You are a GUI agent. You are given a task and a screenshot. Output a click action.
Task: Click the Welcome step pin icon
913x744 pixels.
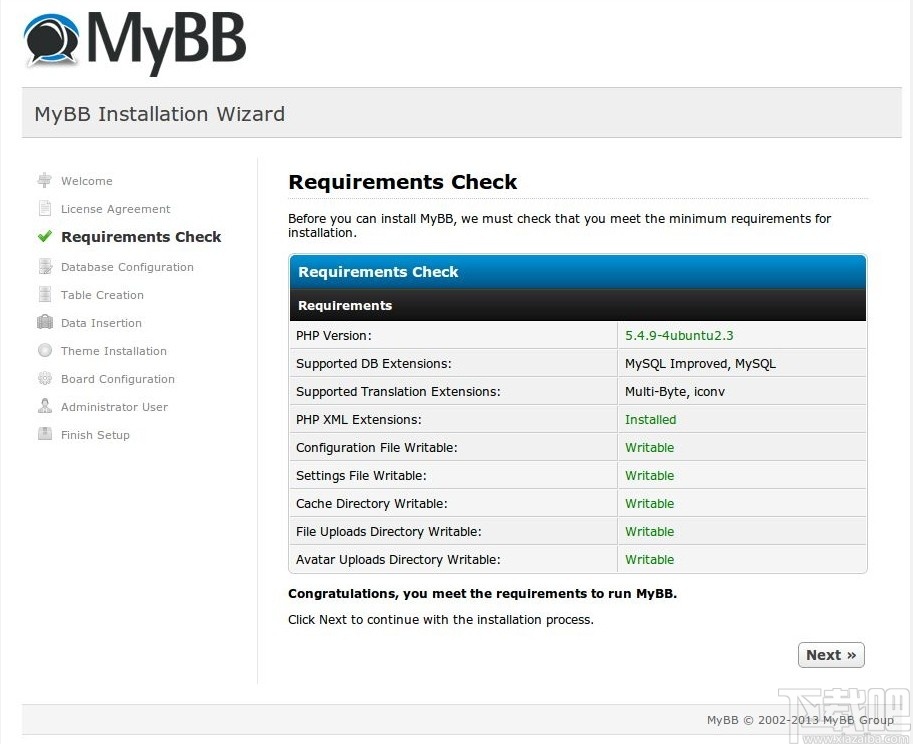[x=44, y=179]
